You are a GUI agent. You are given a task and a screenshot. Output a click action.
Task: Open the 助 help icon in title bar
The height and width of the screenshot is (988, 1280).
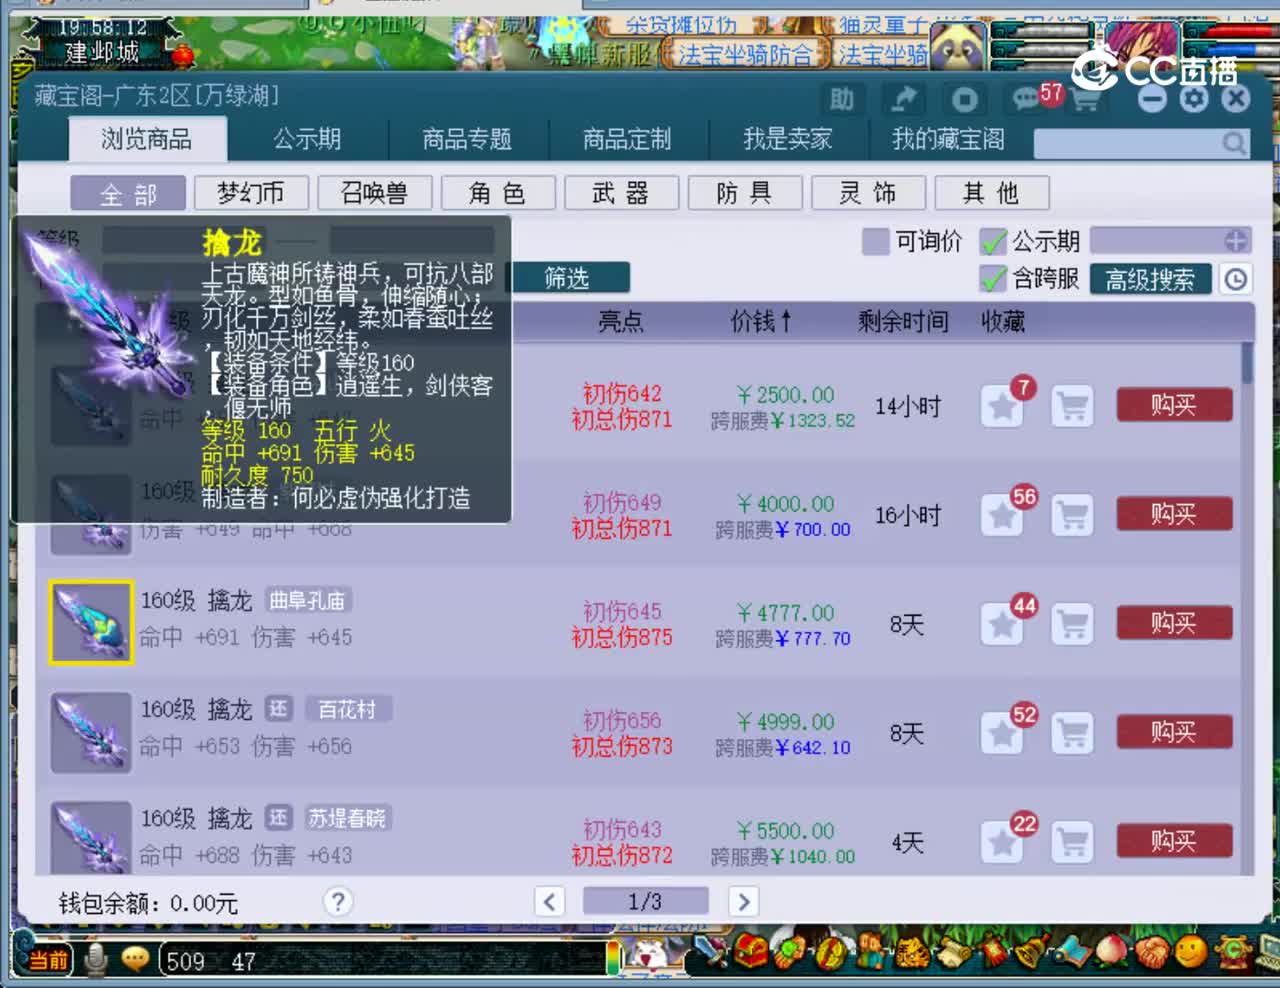[x=842, y=99]
